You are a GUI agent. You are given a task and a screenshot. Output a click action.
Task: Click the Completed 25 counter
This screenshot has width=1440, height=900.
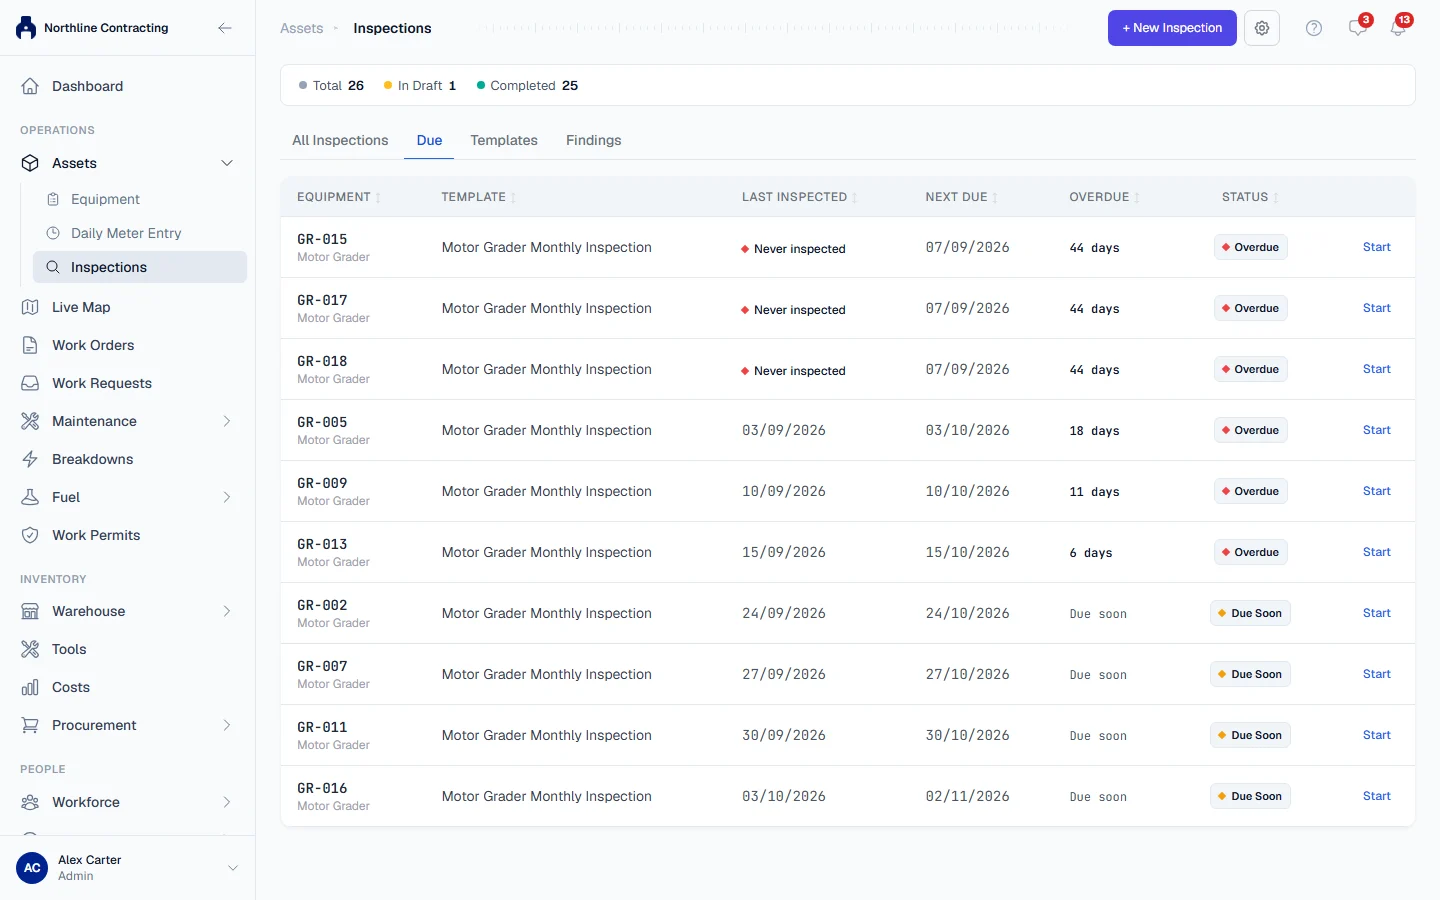pos(528,85)
